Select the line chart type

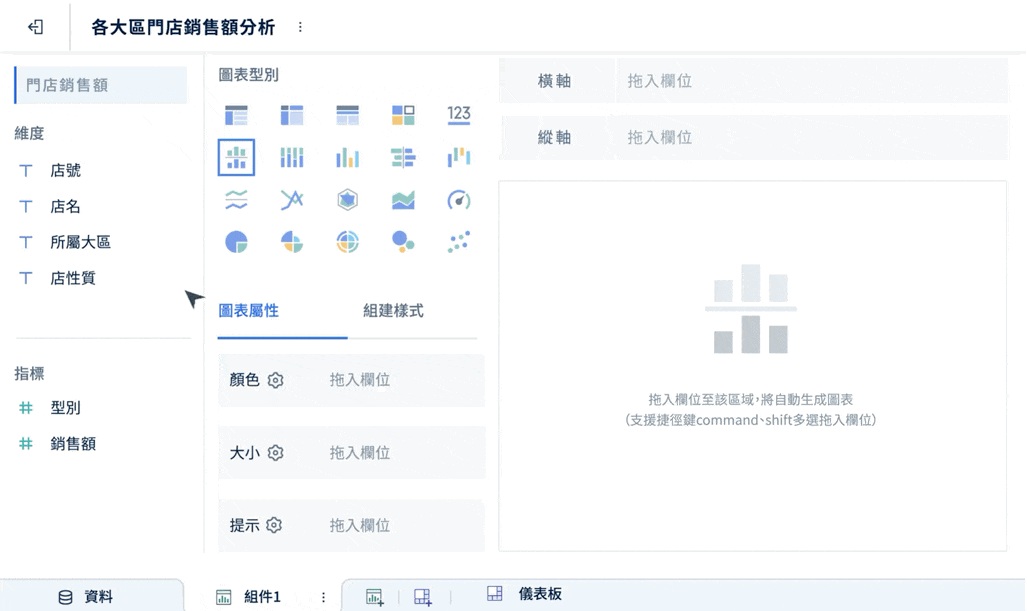(x=236, y=199)
